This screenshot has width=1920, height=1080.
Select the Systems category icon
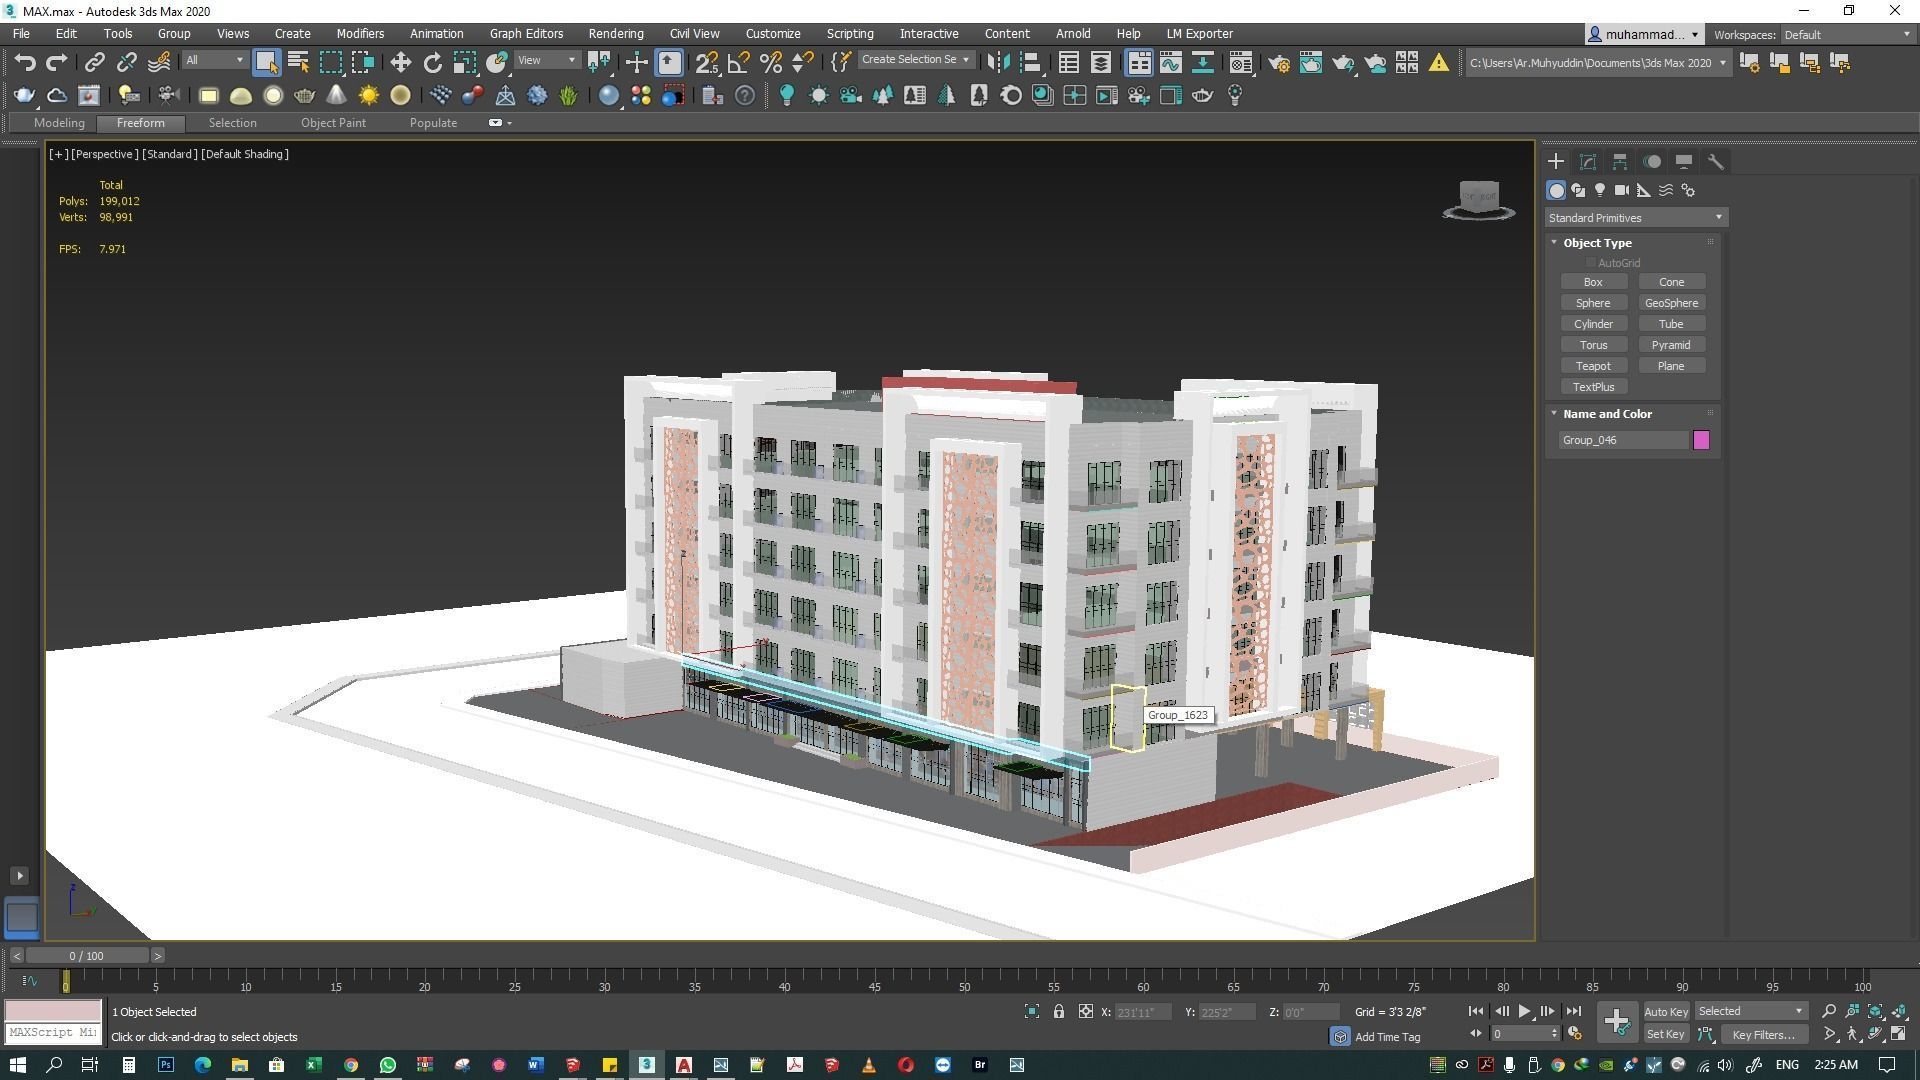coord(1688,190)
